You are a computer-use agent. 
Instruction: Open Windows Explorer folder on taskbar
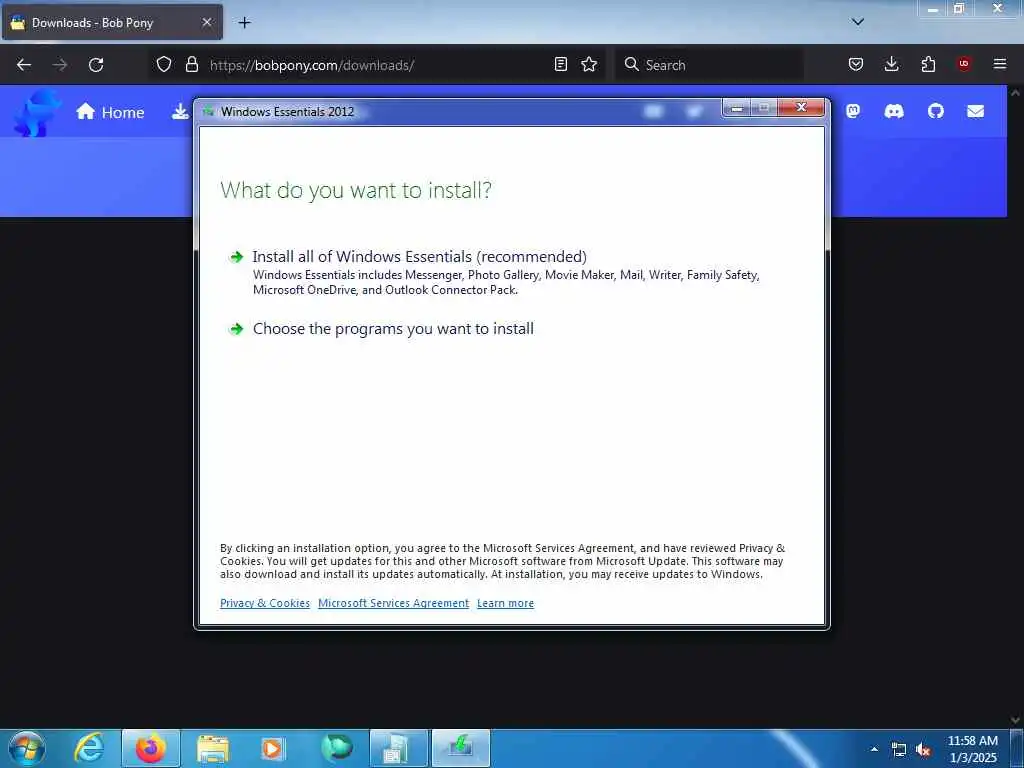(x=213, y=748)
